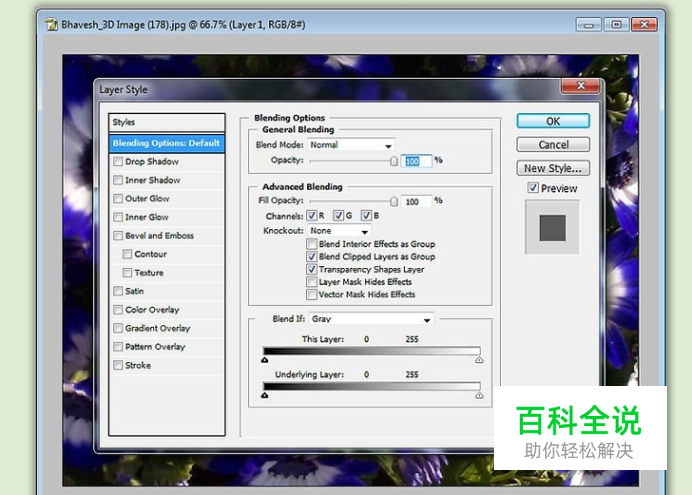Image resolution: width=692 pixels, height=495 pixels.
Task: Click Underlying Layer black slider triangle
Action: coord(265,396)
